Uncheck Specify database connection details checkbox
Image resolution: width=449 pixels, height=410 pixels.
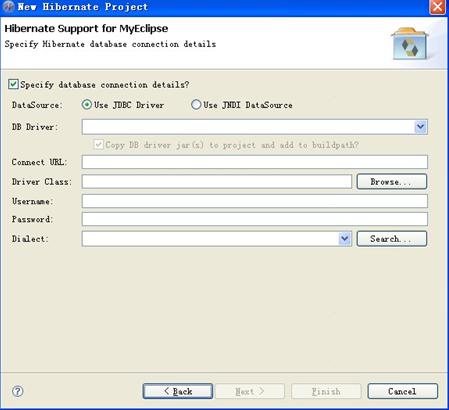click(x=13, y=84)
